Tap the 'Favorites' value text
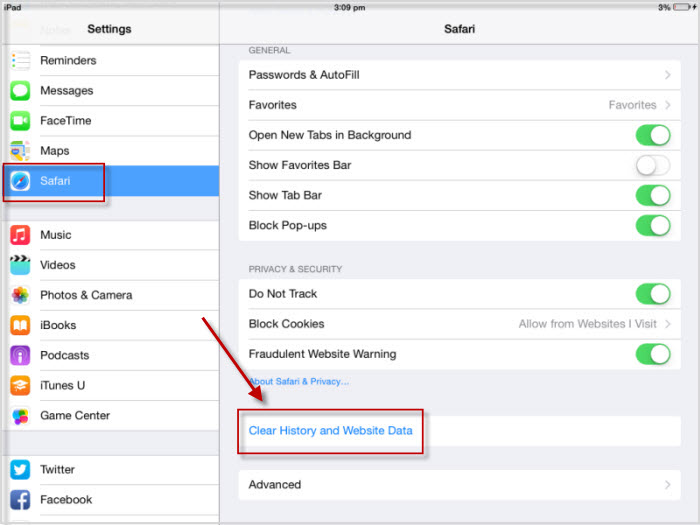The image size is (700, 525). 632,105
